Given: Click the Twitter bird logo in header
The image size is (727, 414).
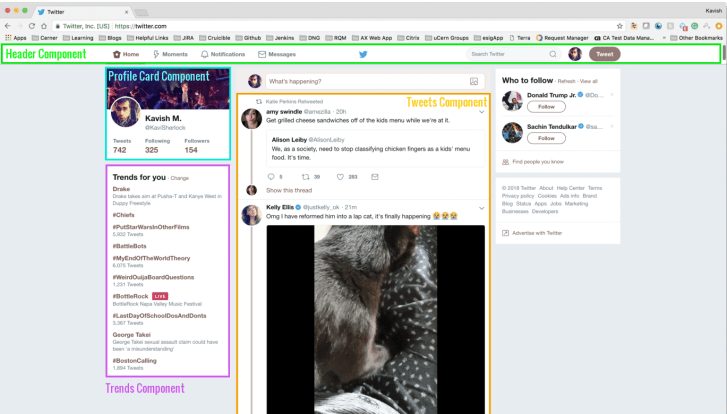Looking at the screenshot, I should pyautogui.click(x=363, y=54).
